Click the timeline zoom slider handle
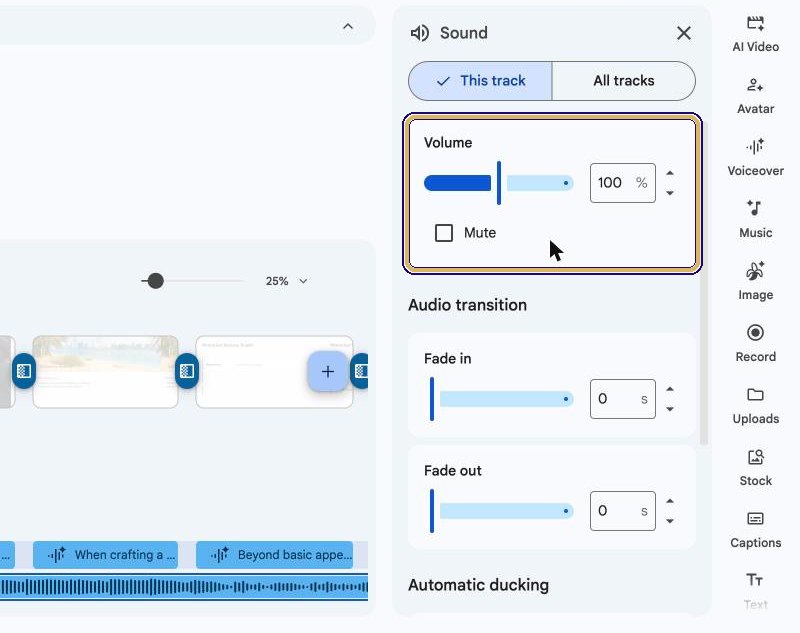Viewport: 800px width, 633px height. (x=155, y=281)
